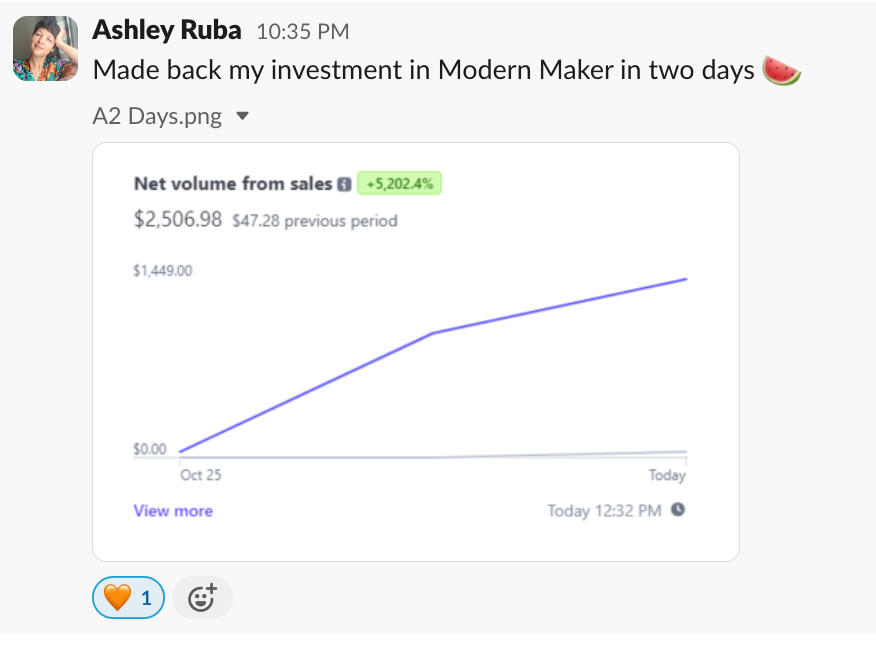Click the View more link
This screenshot has height=654, width=876.
pyautogui.click(x=173, y=511)
